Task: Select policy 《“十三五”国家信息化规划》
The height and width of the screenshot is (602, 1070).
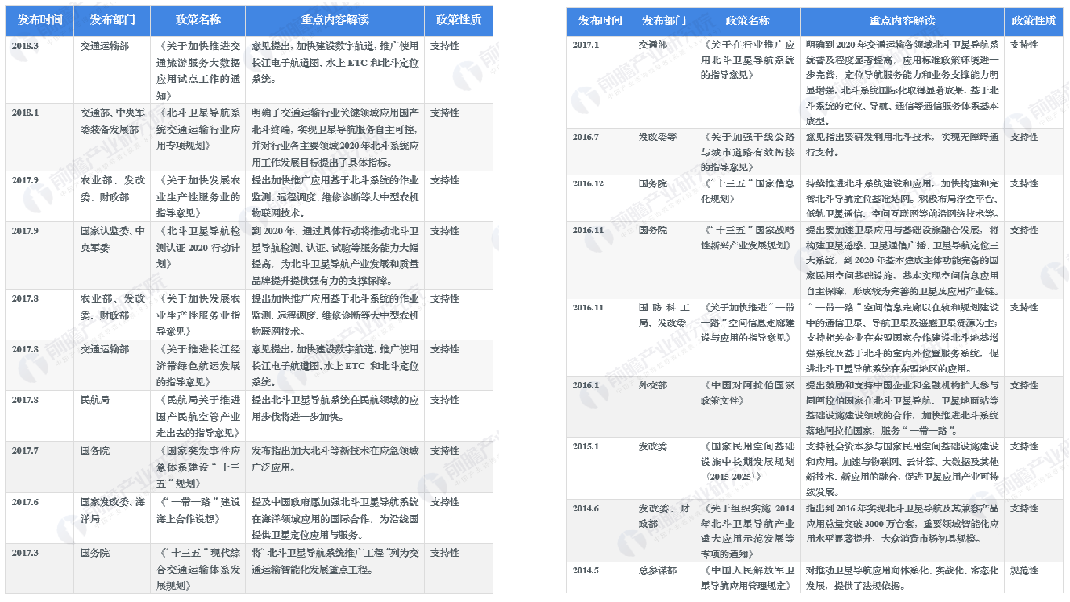Action: pos(747,191)
